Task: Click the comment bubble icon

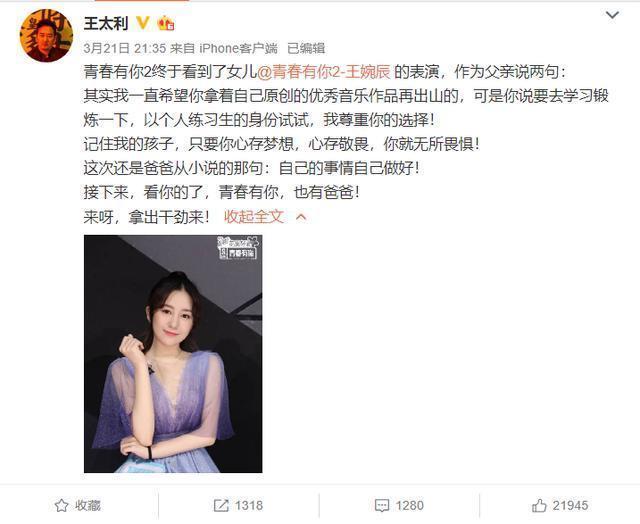Action: (x=382, y=506)
